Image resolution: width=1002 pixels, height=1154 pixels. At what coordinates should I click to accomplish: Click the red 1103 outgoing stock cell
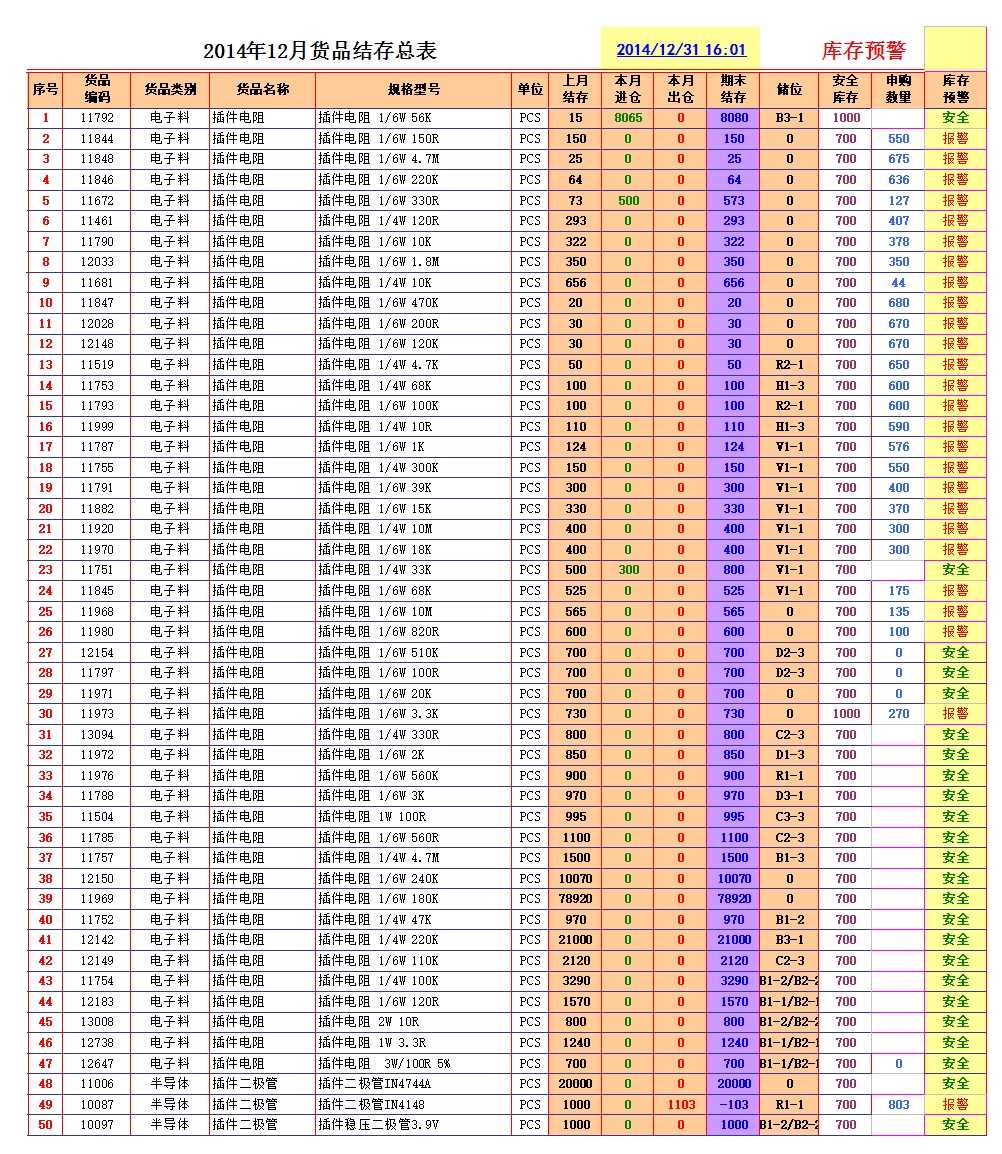coord(681,1104)
